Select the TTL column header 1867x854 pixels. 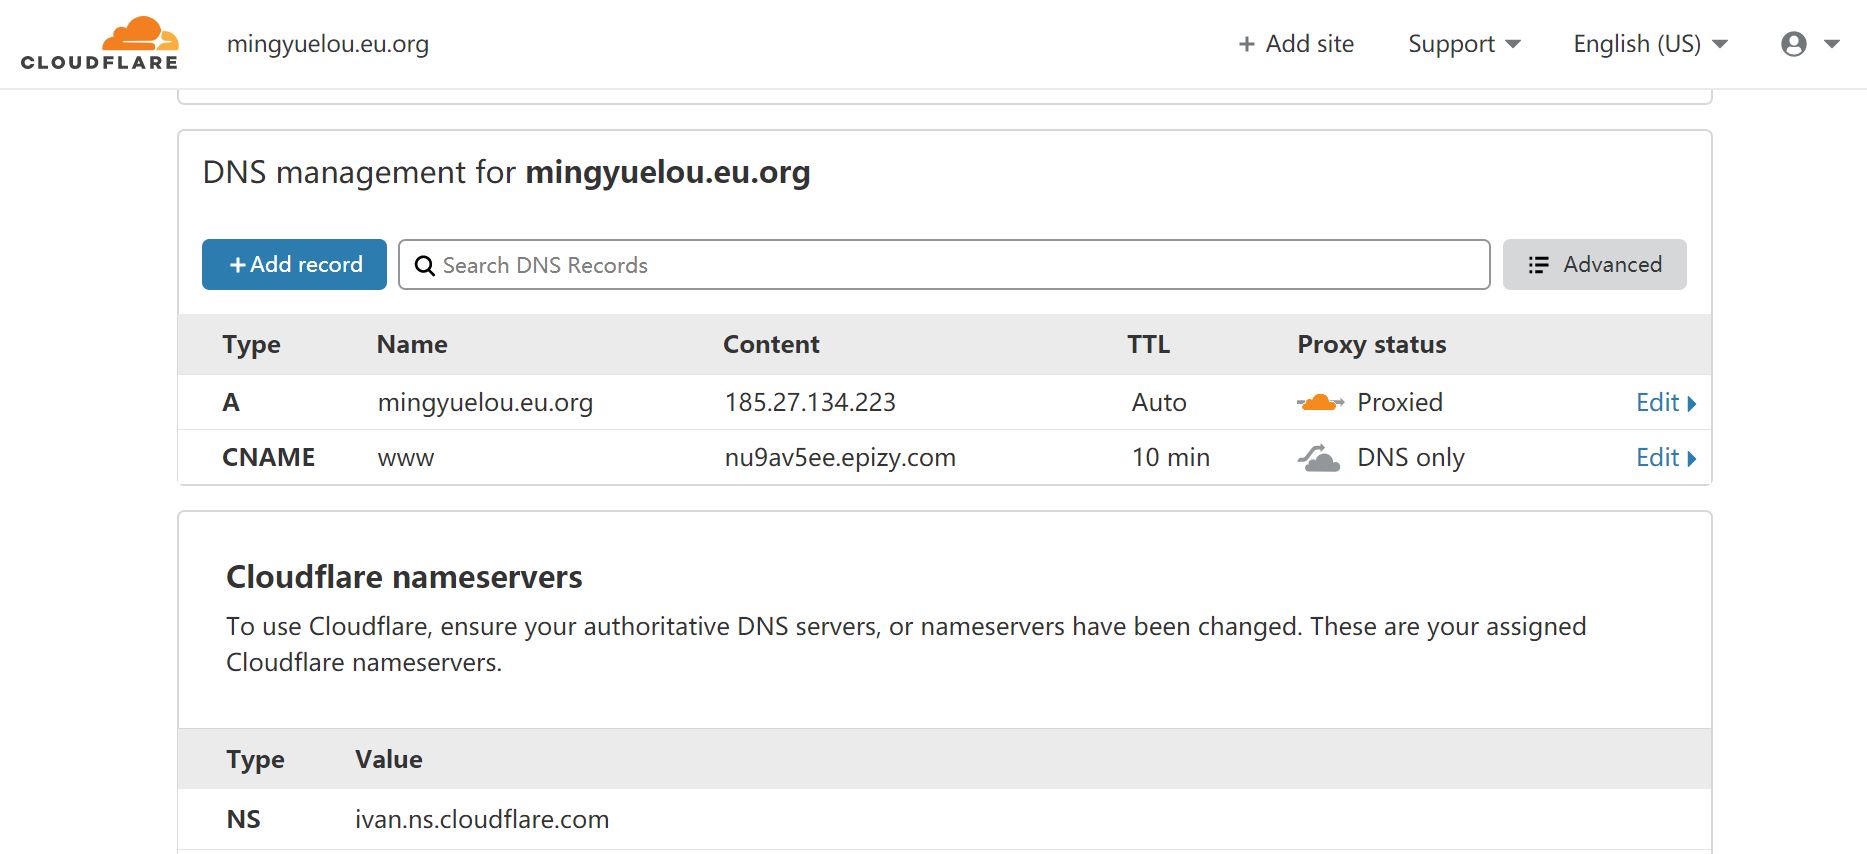1148,345
